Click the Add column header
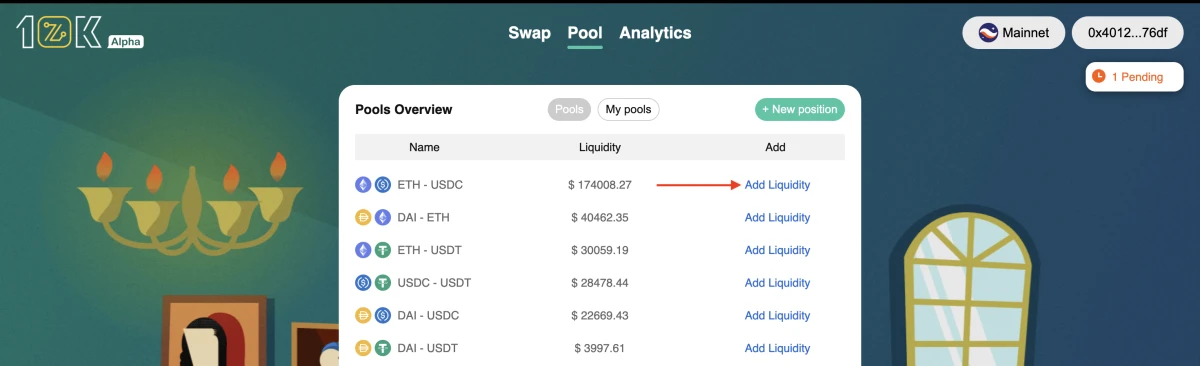The height and width of the screenshot is (366, 1200). pyautogui.click(x=776, y=147)
